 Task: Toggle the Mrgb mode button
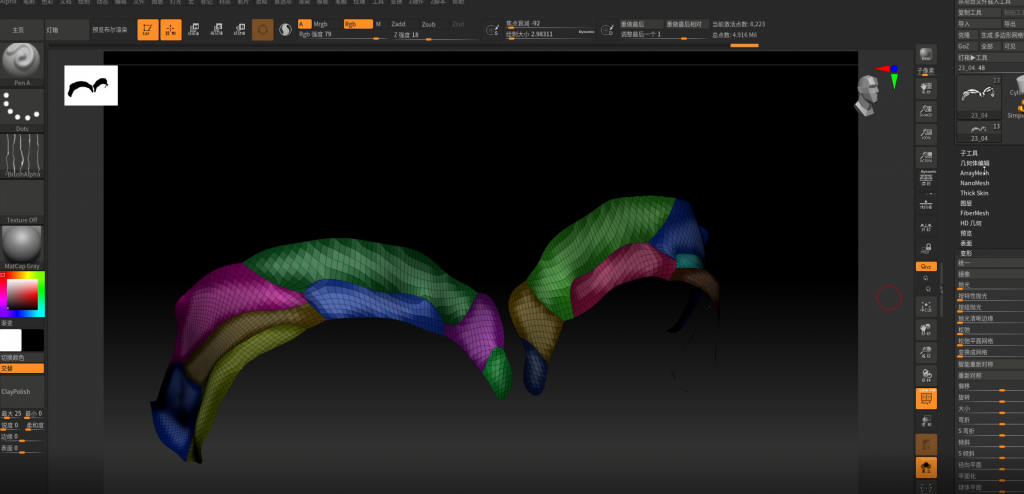[x=321, y=23]
